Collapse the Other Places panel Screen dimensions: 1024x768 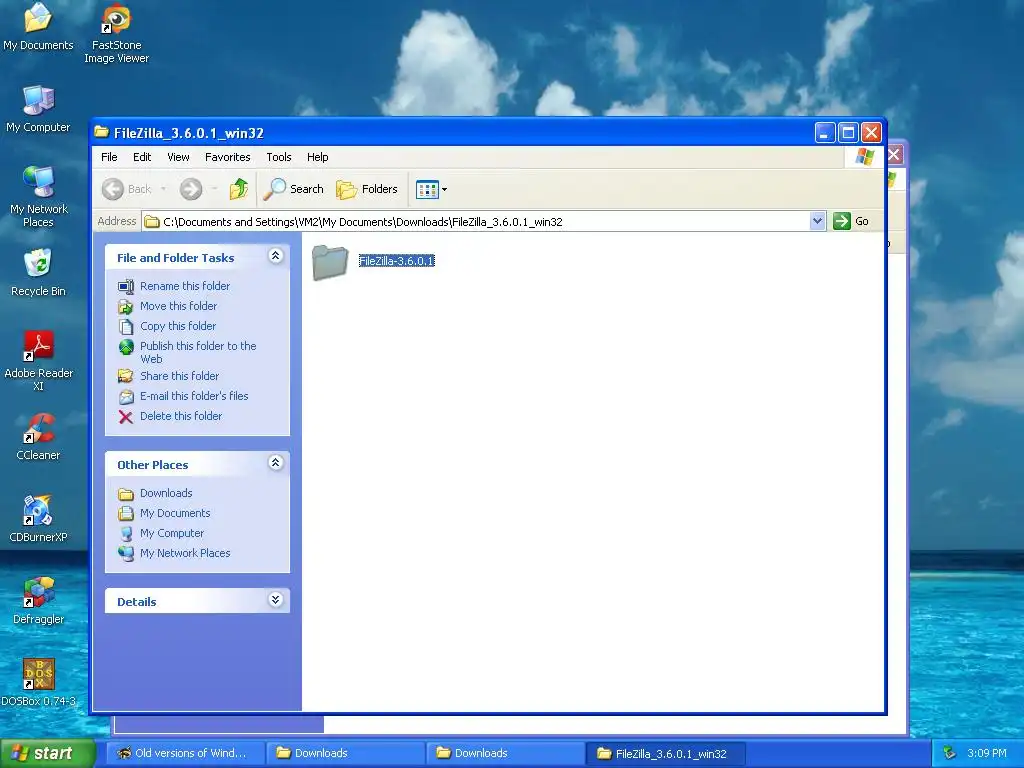point(276,463)
